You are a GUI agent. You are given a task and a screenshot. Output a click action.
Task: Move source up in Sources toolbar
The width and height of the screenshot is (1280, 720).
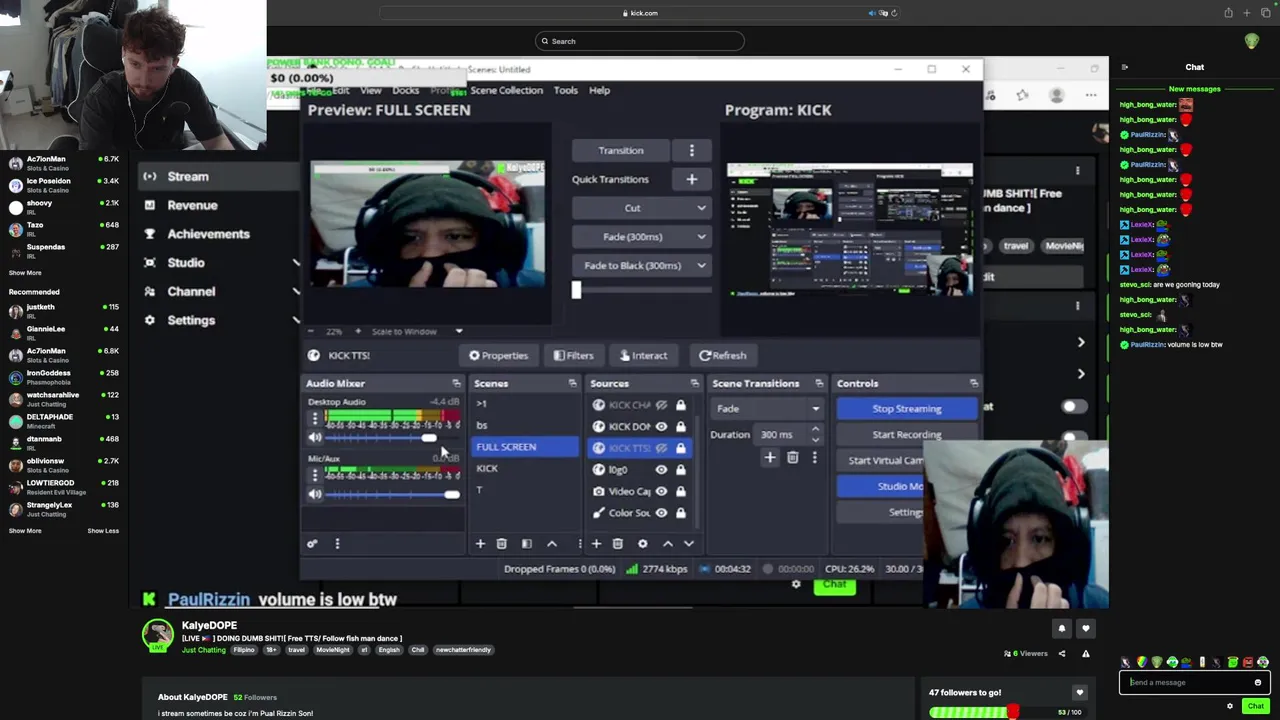(668, 543)
